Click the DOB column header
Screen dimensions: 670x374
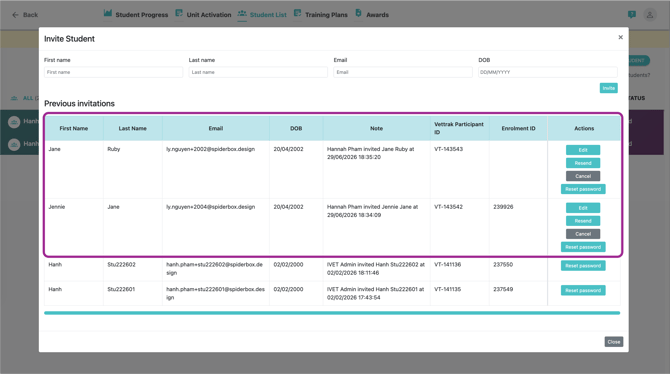pos(296,128)
